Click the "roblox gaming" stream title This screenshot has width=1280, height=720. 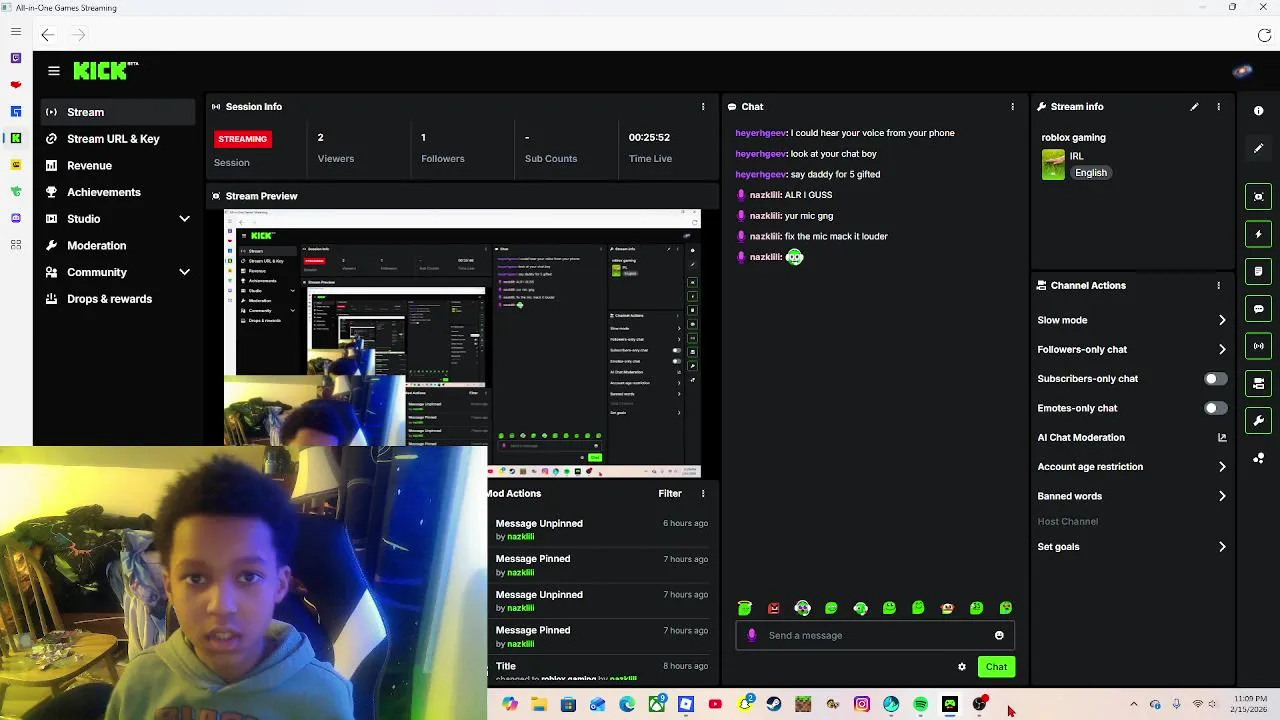coord(1073,138)
